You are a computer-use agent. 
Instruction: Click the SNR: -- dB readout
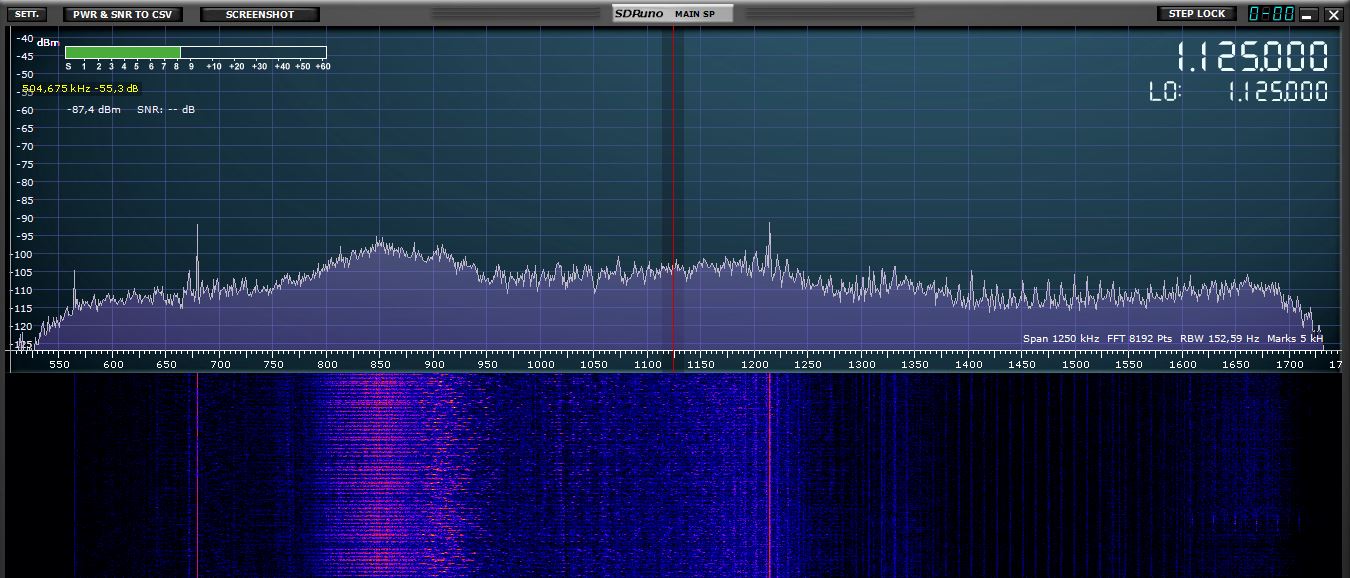click(166, 109)
